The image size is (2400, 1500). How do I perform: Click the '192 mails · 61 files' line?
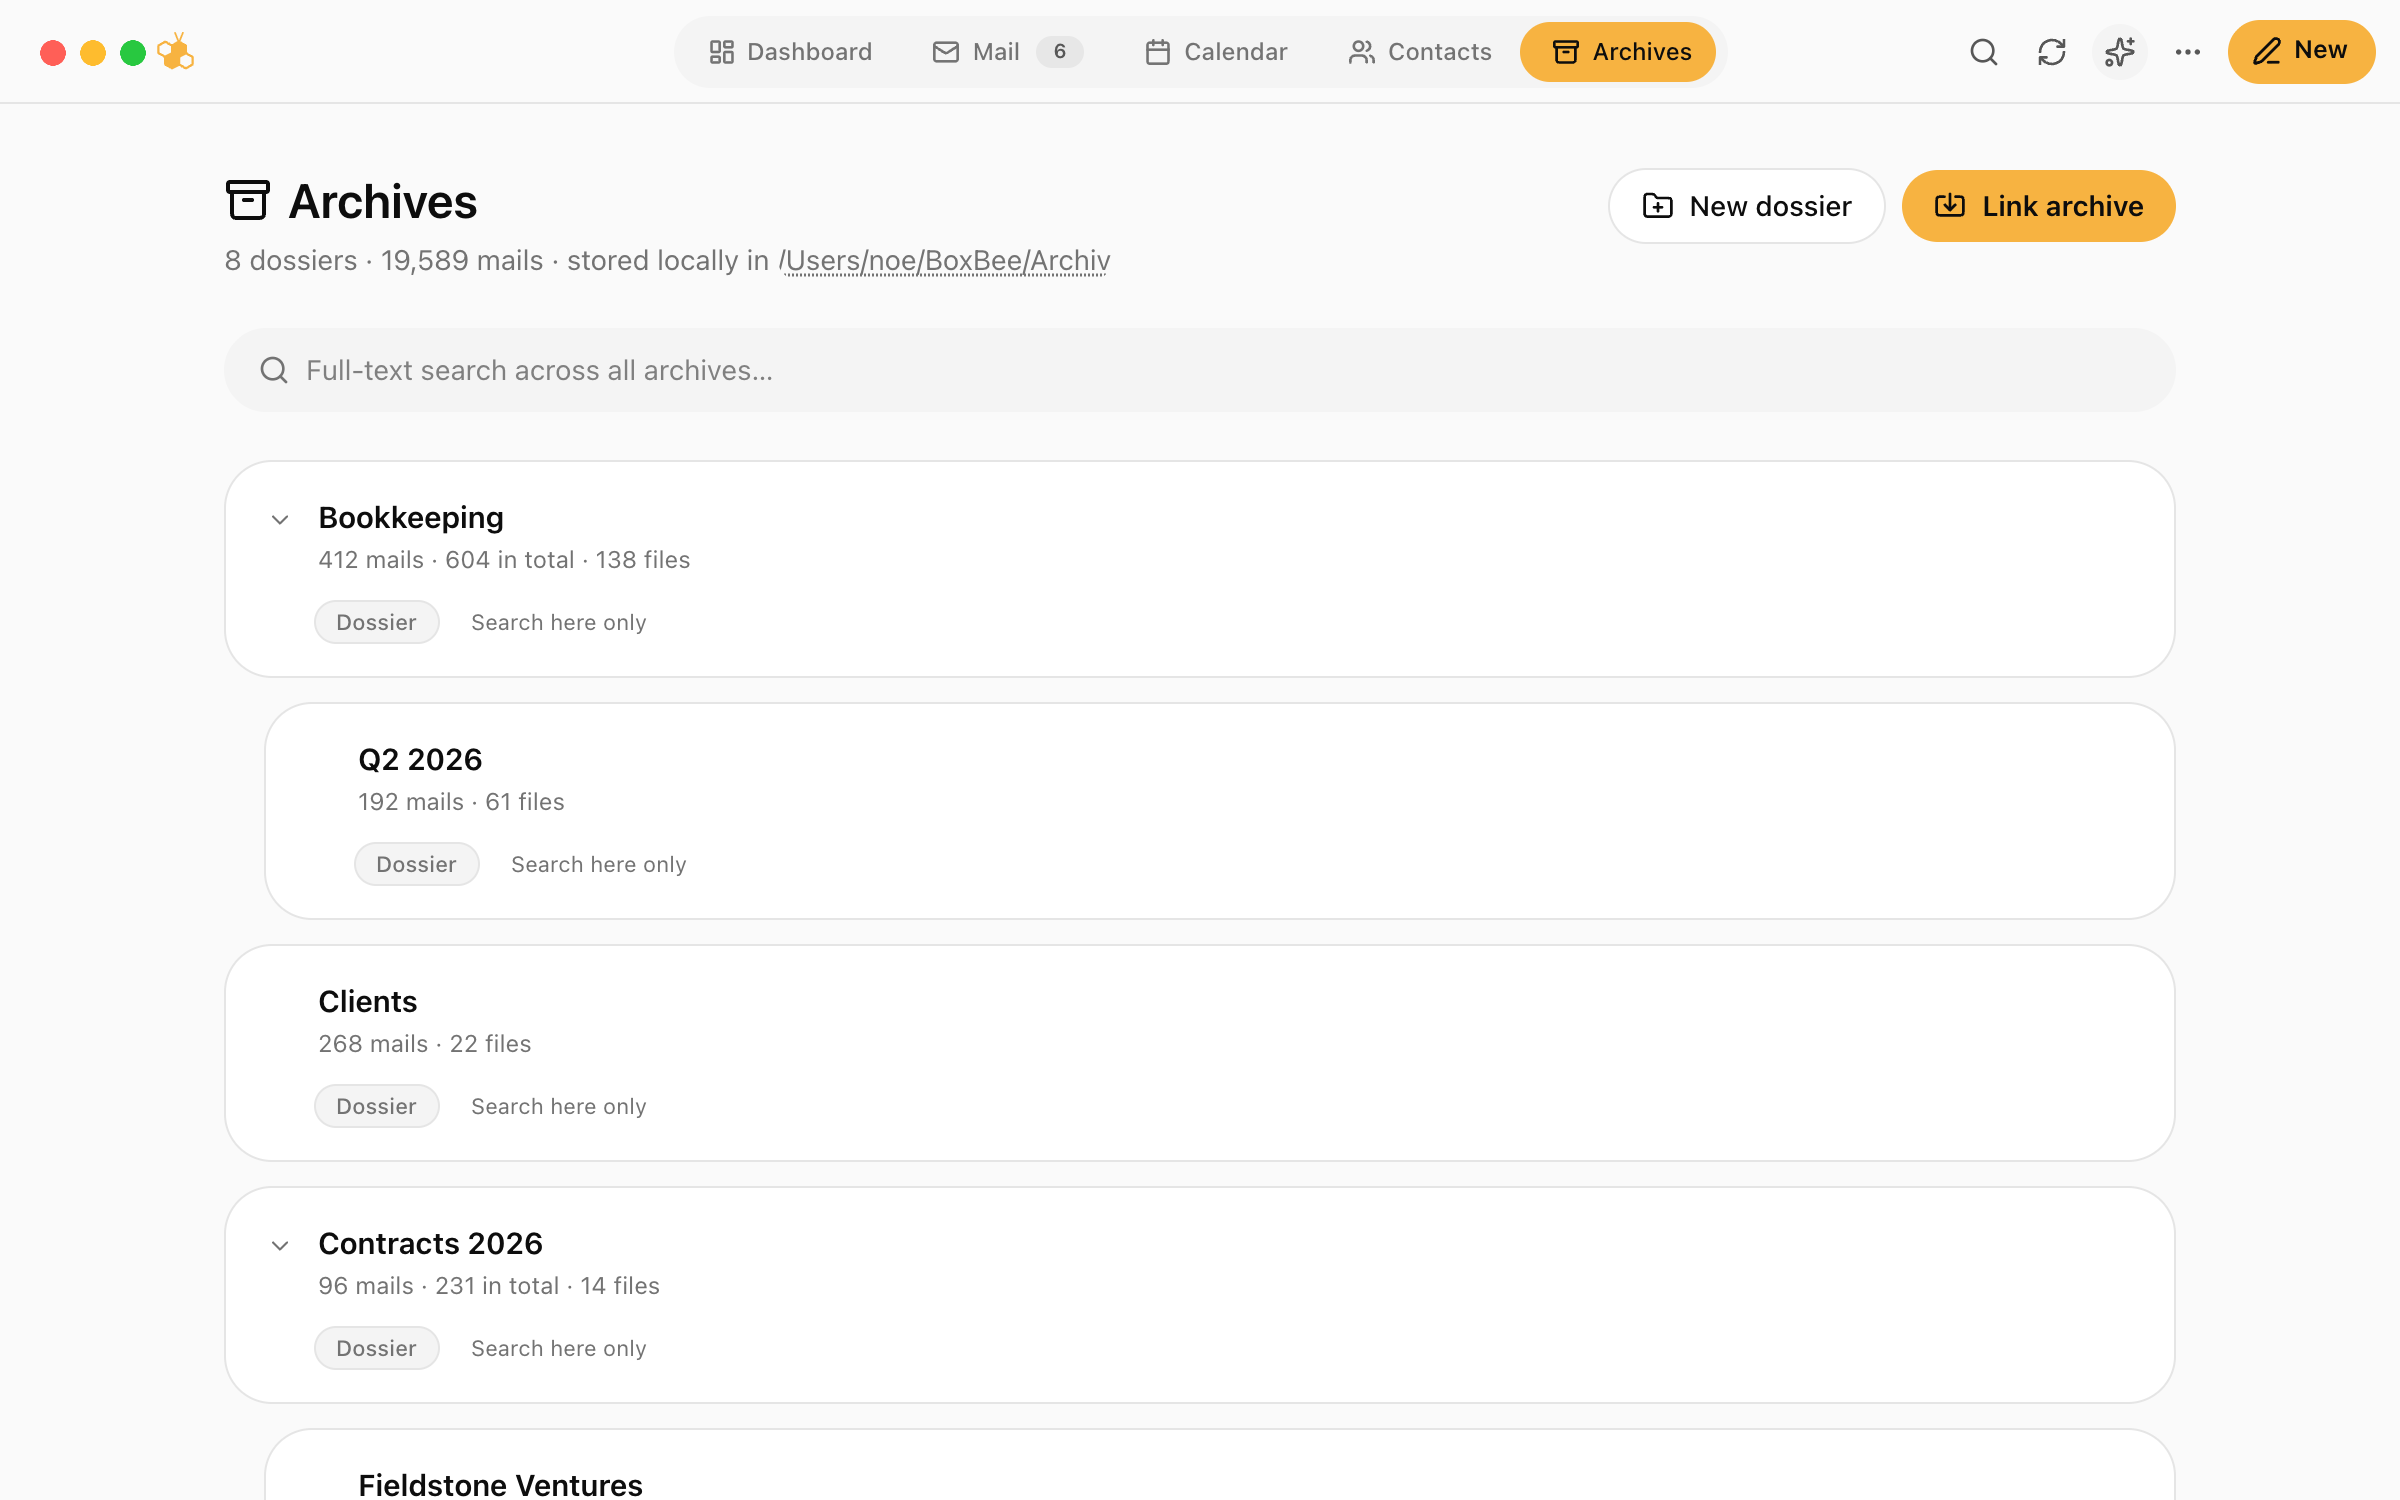[x=461, y=802]
